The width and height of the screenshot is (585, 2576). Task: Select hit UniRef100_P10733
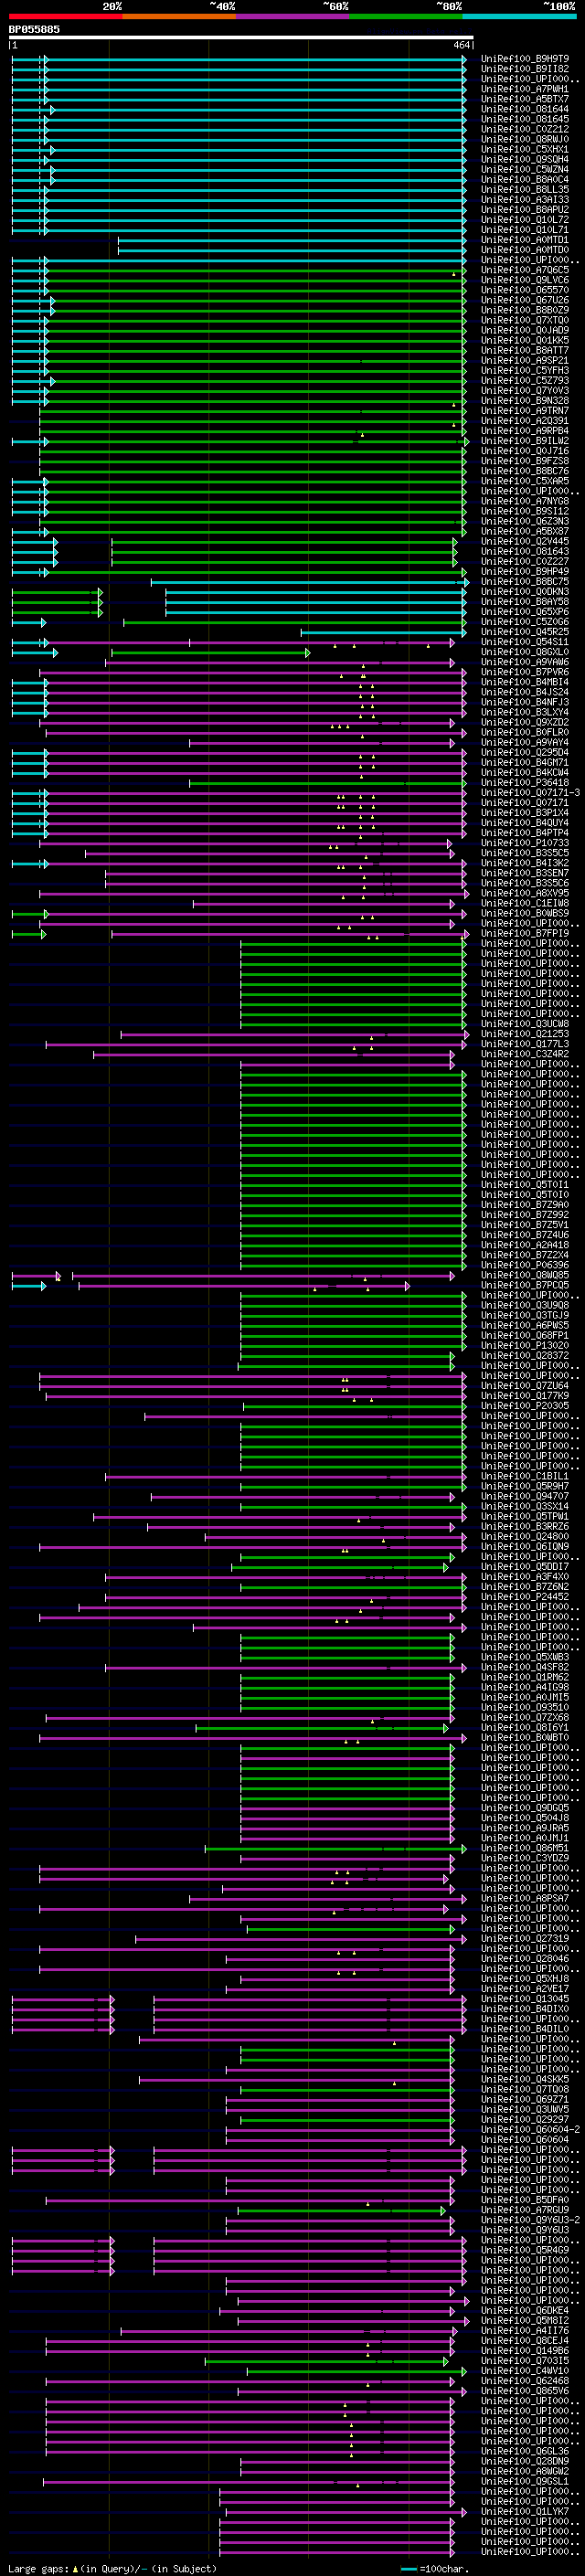tap(525, 842)
